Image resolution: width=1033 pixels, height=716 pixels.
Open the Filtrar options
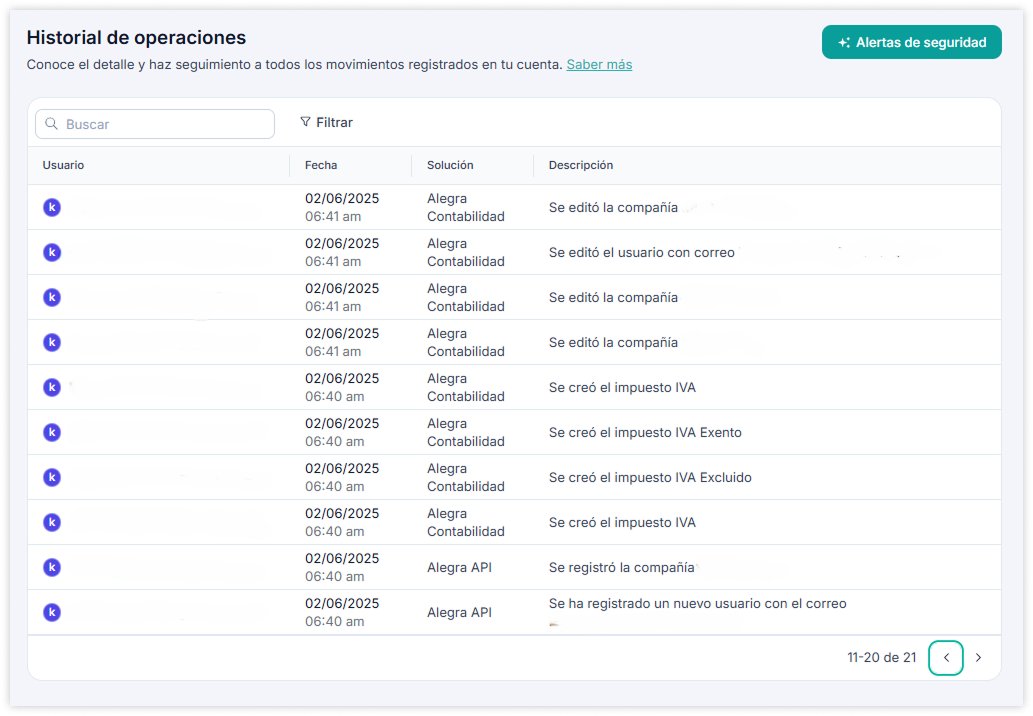tap(326, 123)
